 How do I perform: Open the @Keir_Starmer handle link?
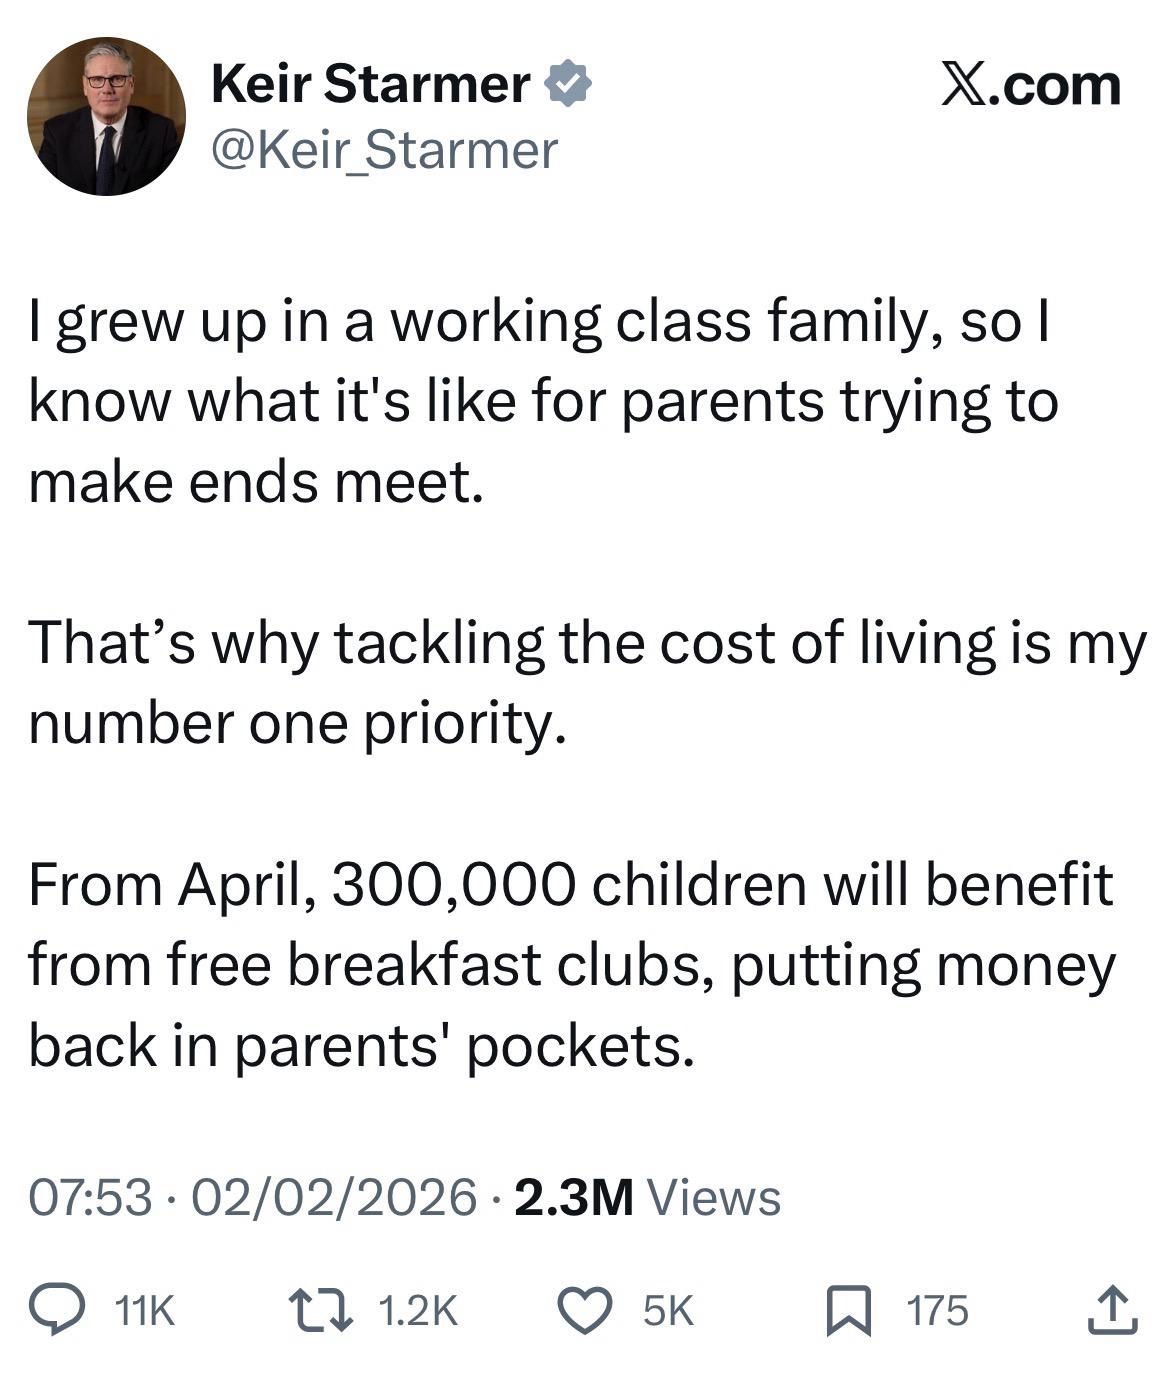pos(384,151)
